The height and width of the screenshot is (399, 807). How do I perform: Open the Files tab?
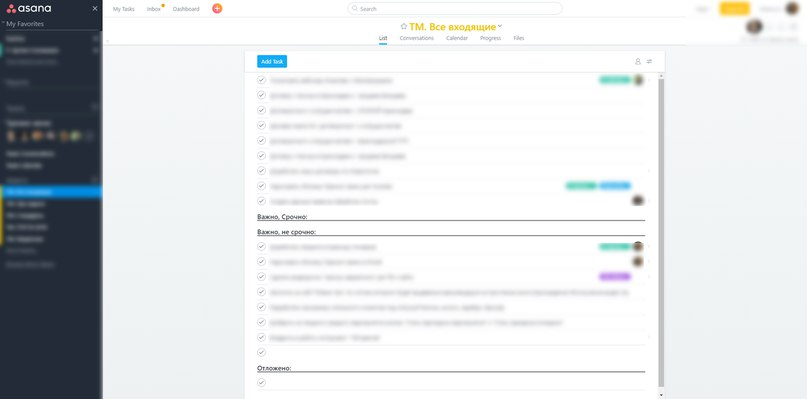(519, 38)
